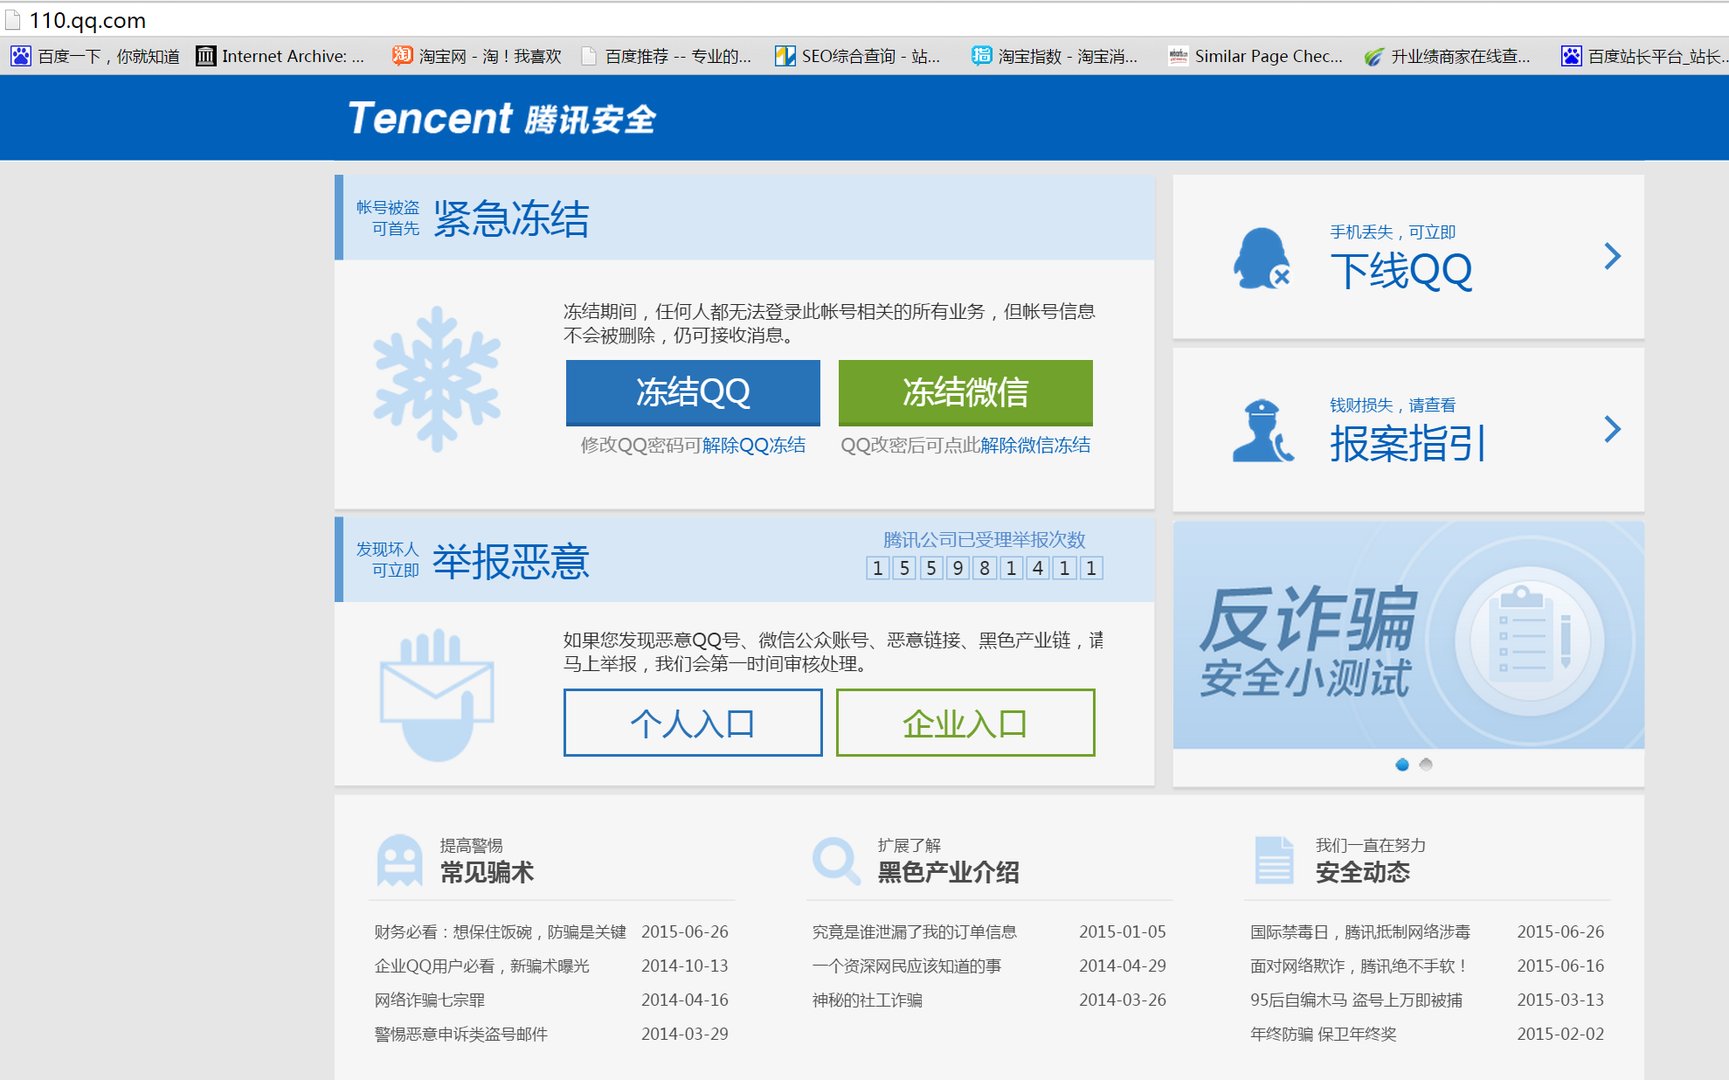Click the ghost icon beside 常见骗术
The image size is (1729, 1080).
(399, 858)
